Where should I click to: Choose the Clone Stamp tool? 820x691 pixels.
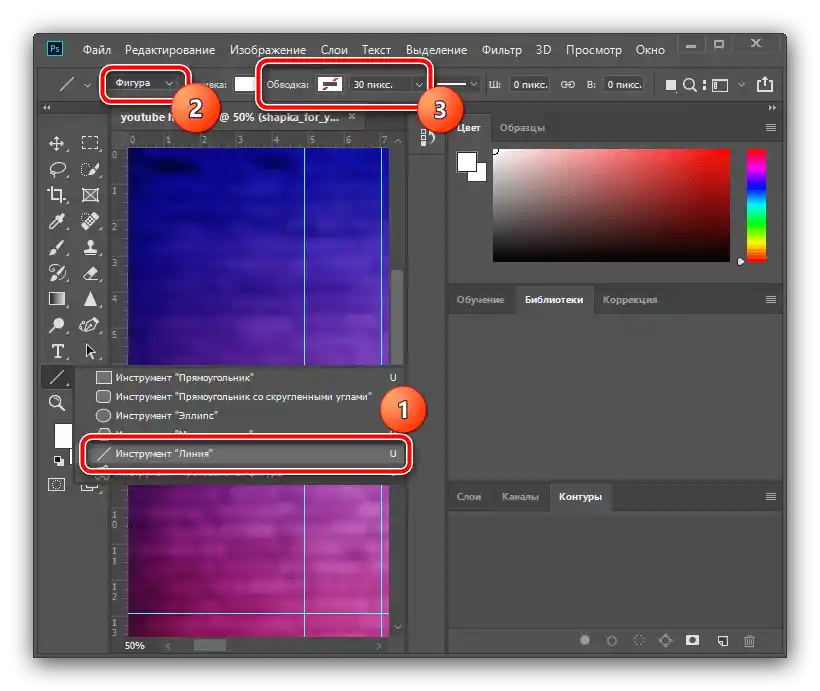tap(90, 247)
